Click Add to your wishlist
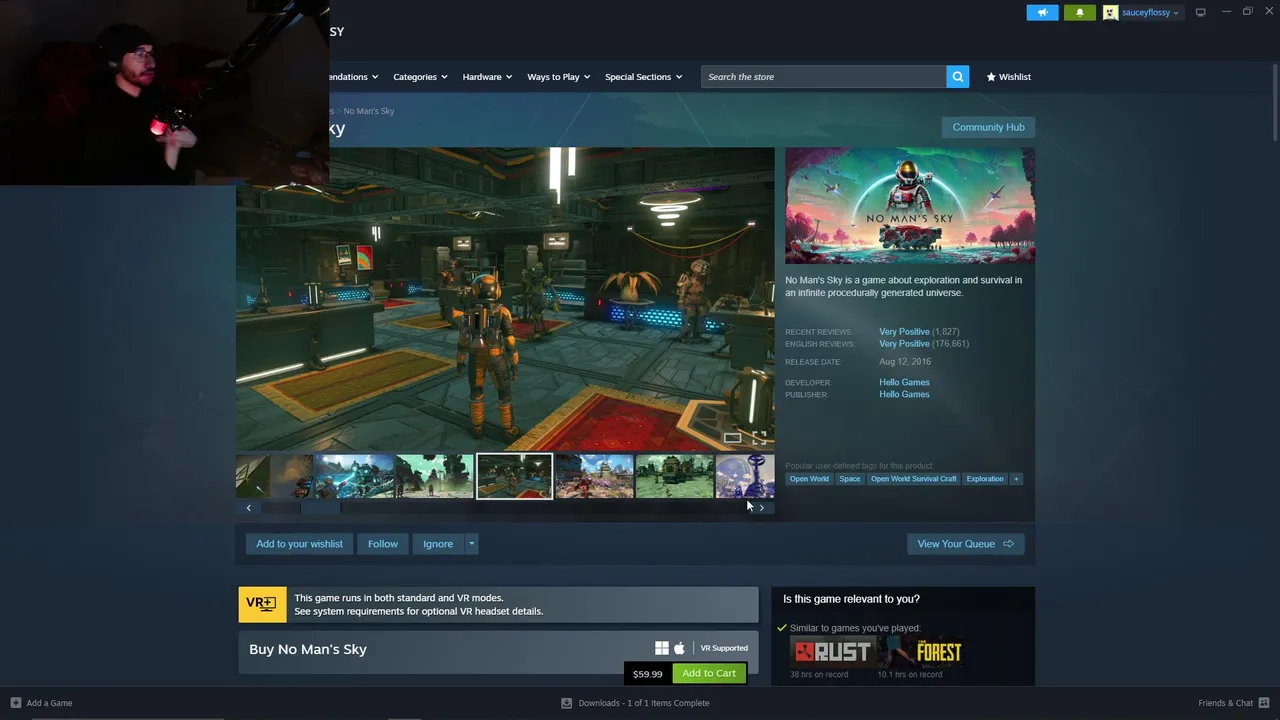Image resolution: width=1280 pixels, height=720 pixels. [x=299, y=544]
